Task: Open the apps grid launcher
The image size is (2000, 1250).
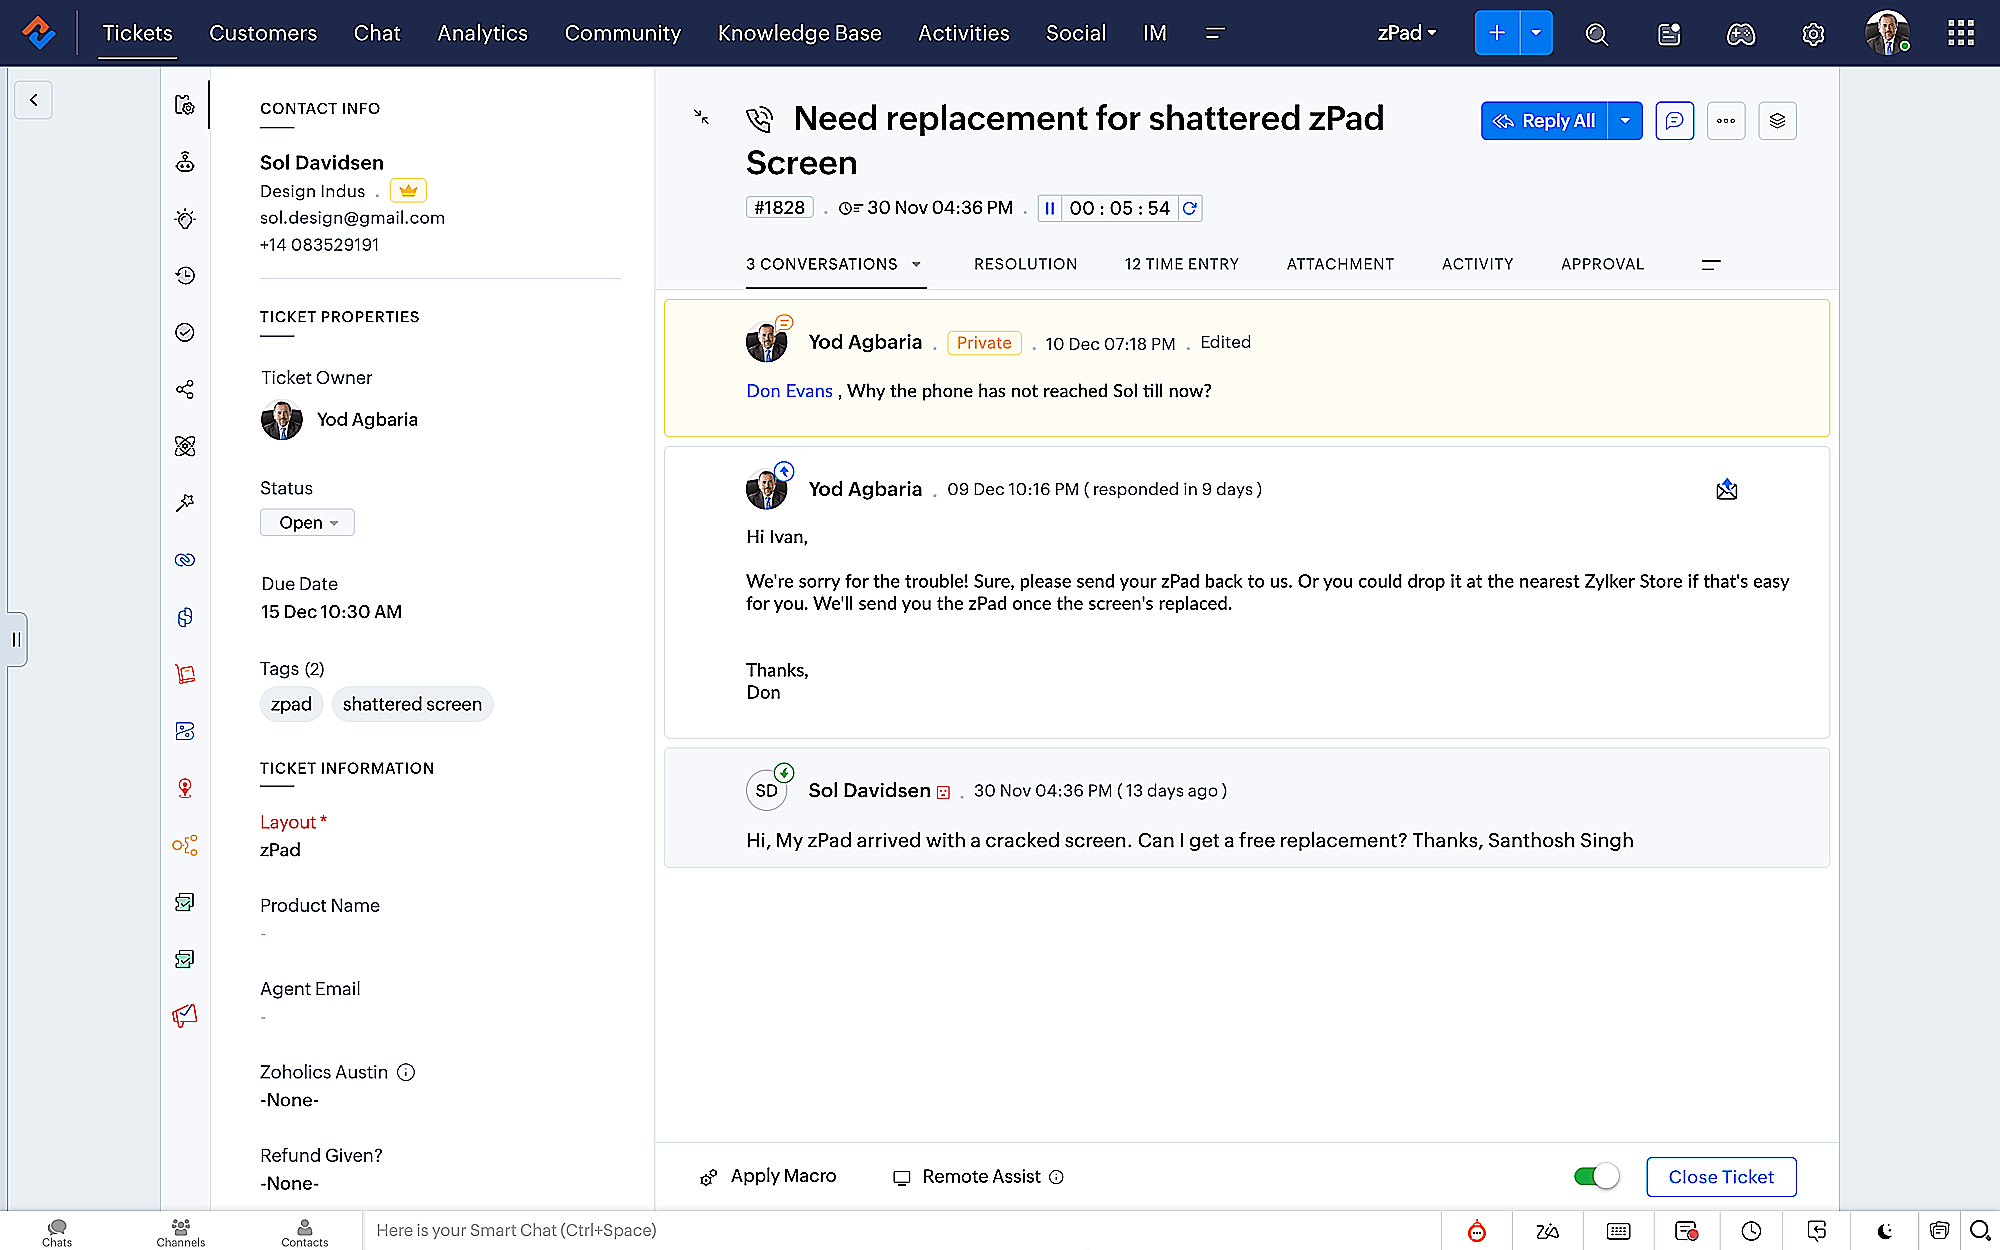Action: point(1960,33)
